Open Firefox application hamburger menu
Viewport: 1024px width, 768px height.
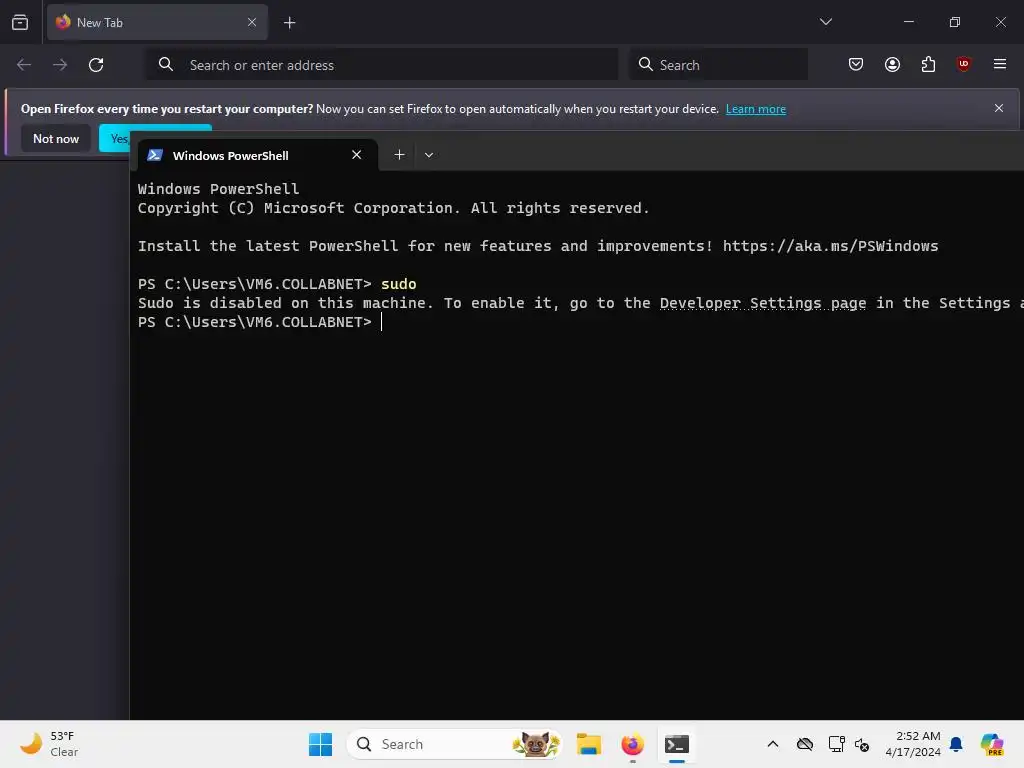[999, 64]
